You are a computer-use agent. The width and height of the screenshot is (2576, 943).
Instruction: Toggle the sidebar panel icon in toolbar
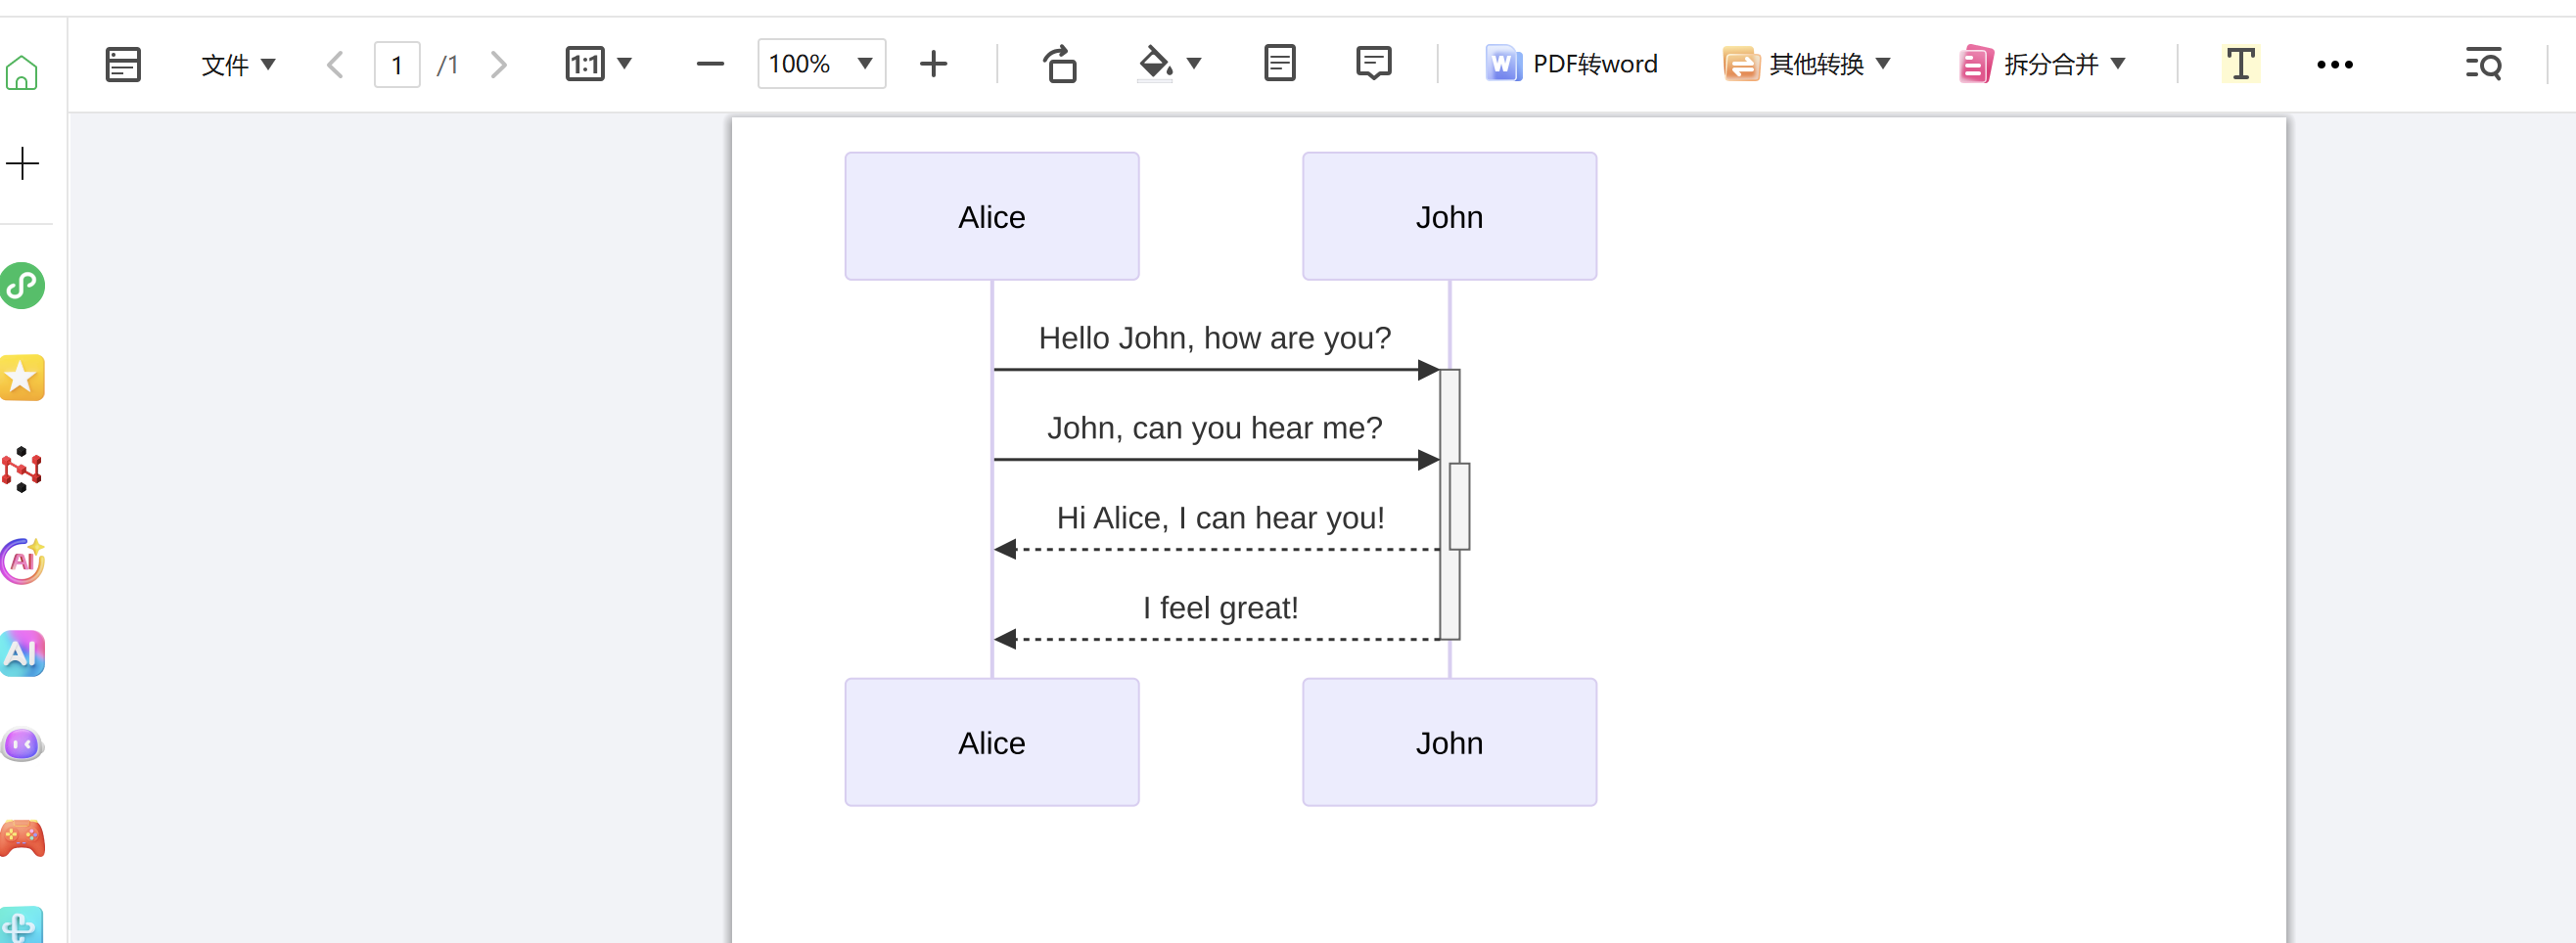tap(123, 65)
